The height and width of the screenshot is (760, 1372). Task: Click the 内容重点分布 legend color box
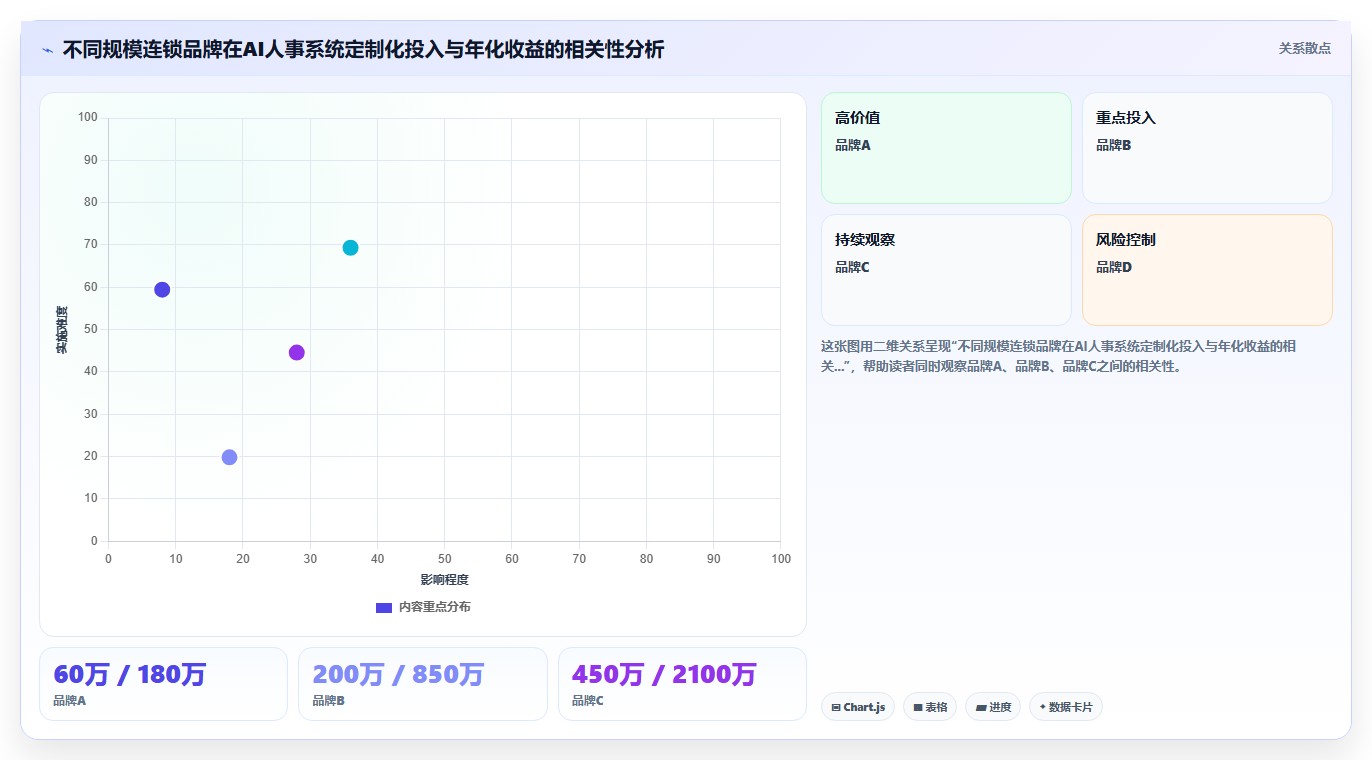[x=384, y=607]
